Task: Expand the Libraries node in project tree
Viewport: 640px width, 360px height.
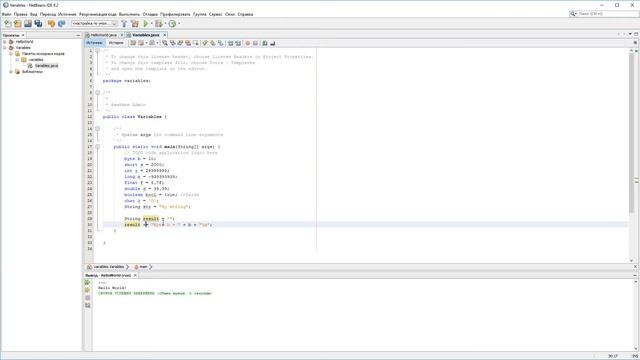Action: coord(11,71)
